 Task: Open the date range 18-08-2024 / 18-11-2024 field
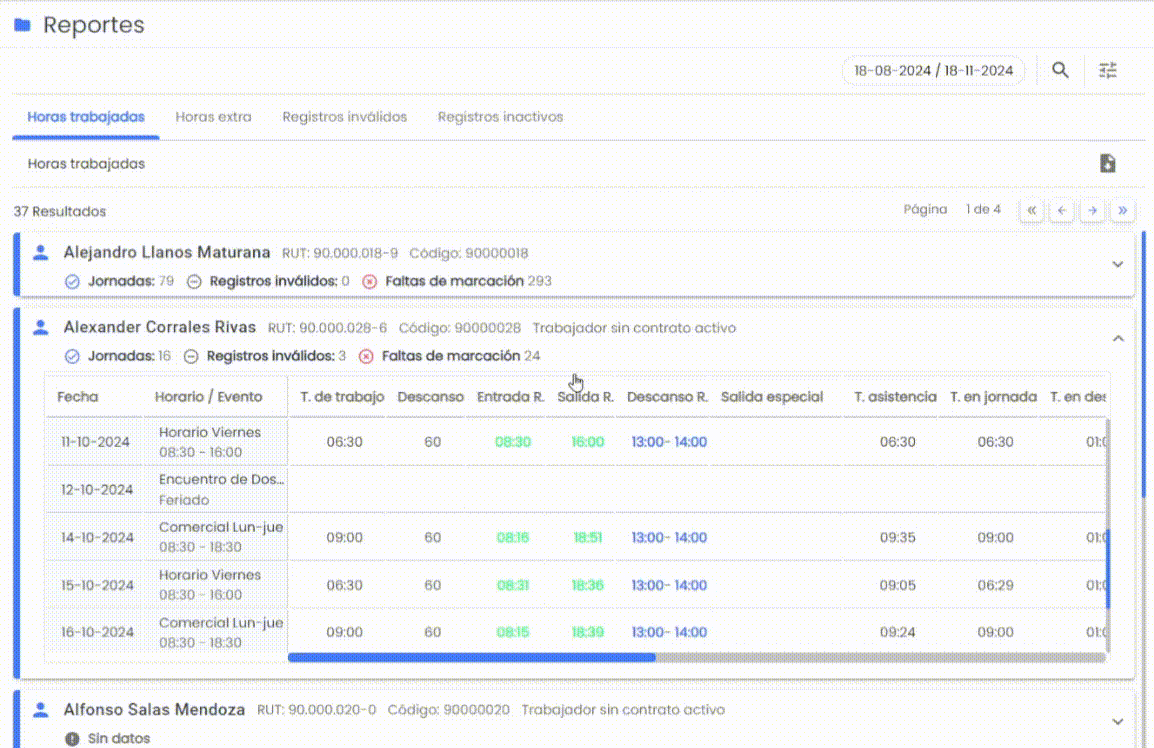(933, 71)
